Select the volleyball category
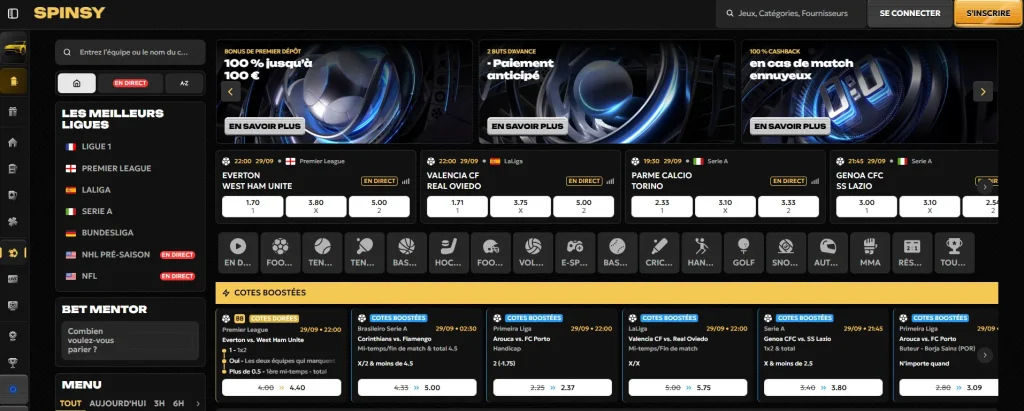Viewport: 1024px width, 411px height. click(x=533, y=252)
